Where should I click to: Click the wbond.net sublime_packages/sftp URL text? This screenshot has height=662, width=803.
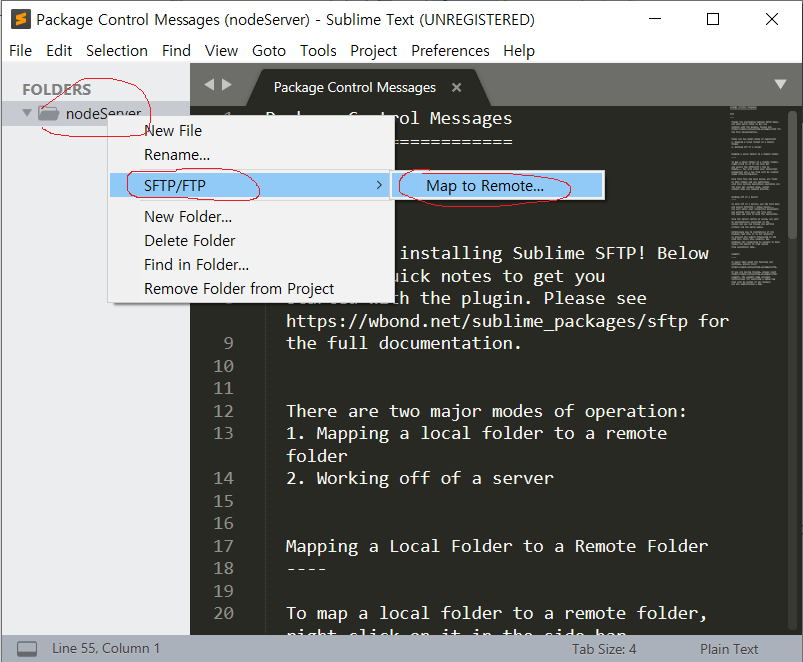487,321
